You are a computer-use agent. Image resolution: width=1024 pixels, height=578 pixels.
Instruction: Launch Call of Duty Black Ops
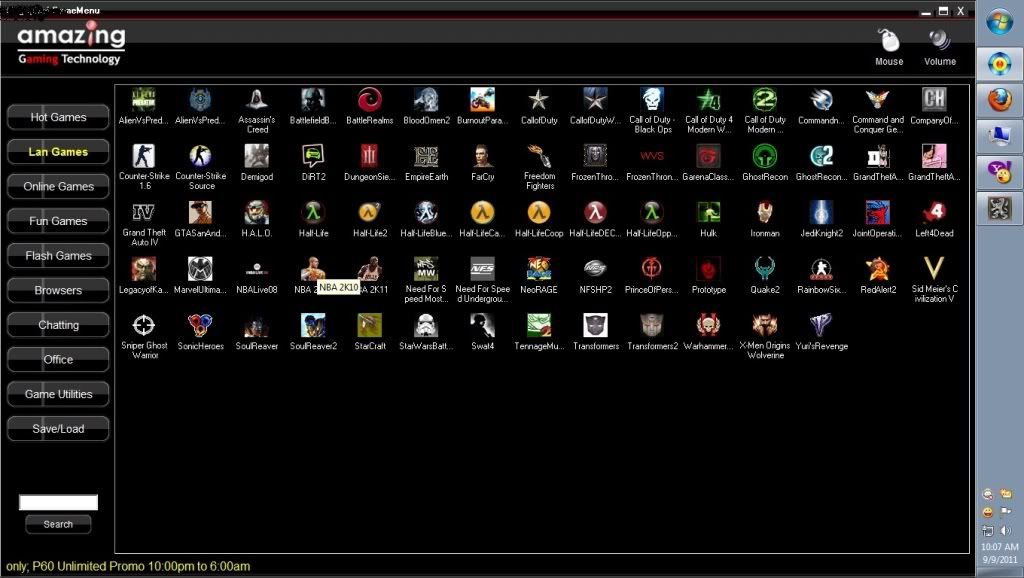652,101
